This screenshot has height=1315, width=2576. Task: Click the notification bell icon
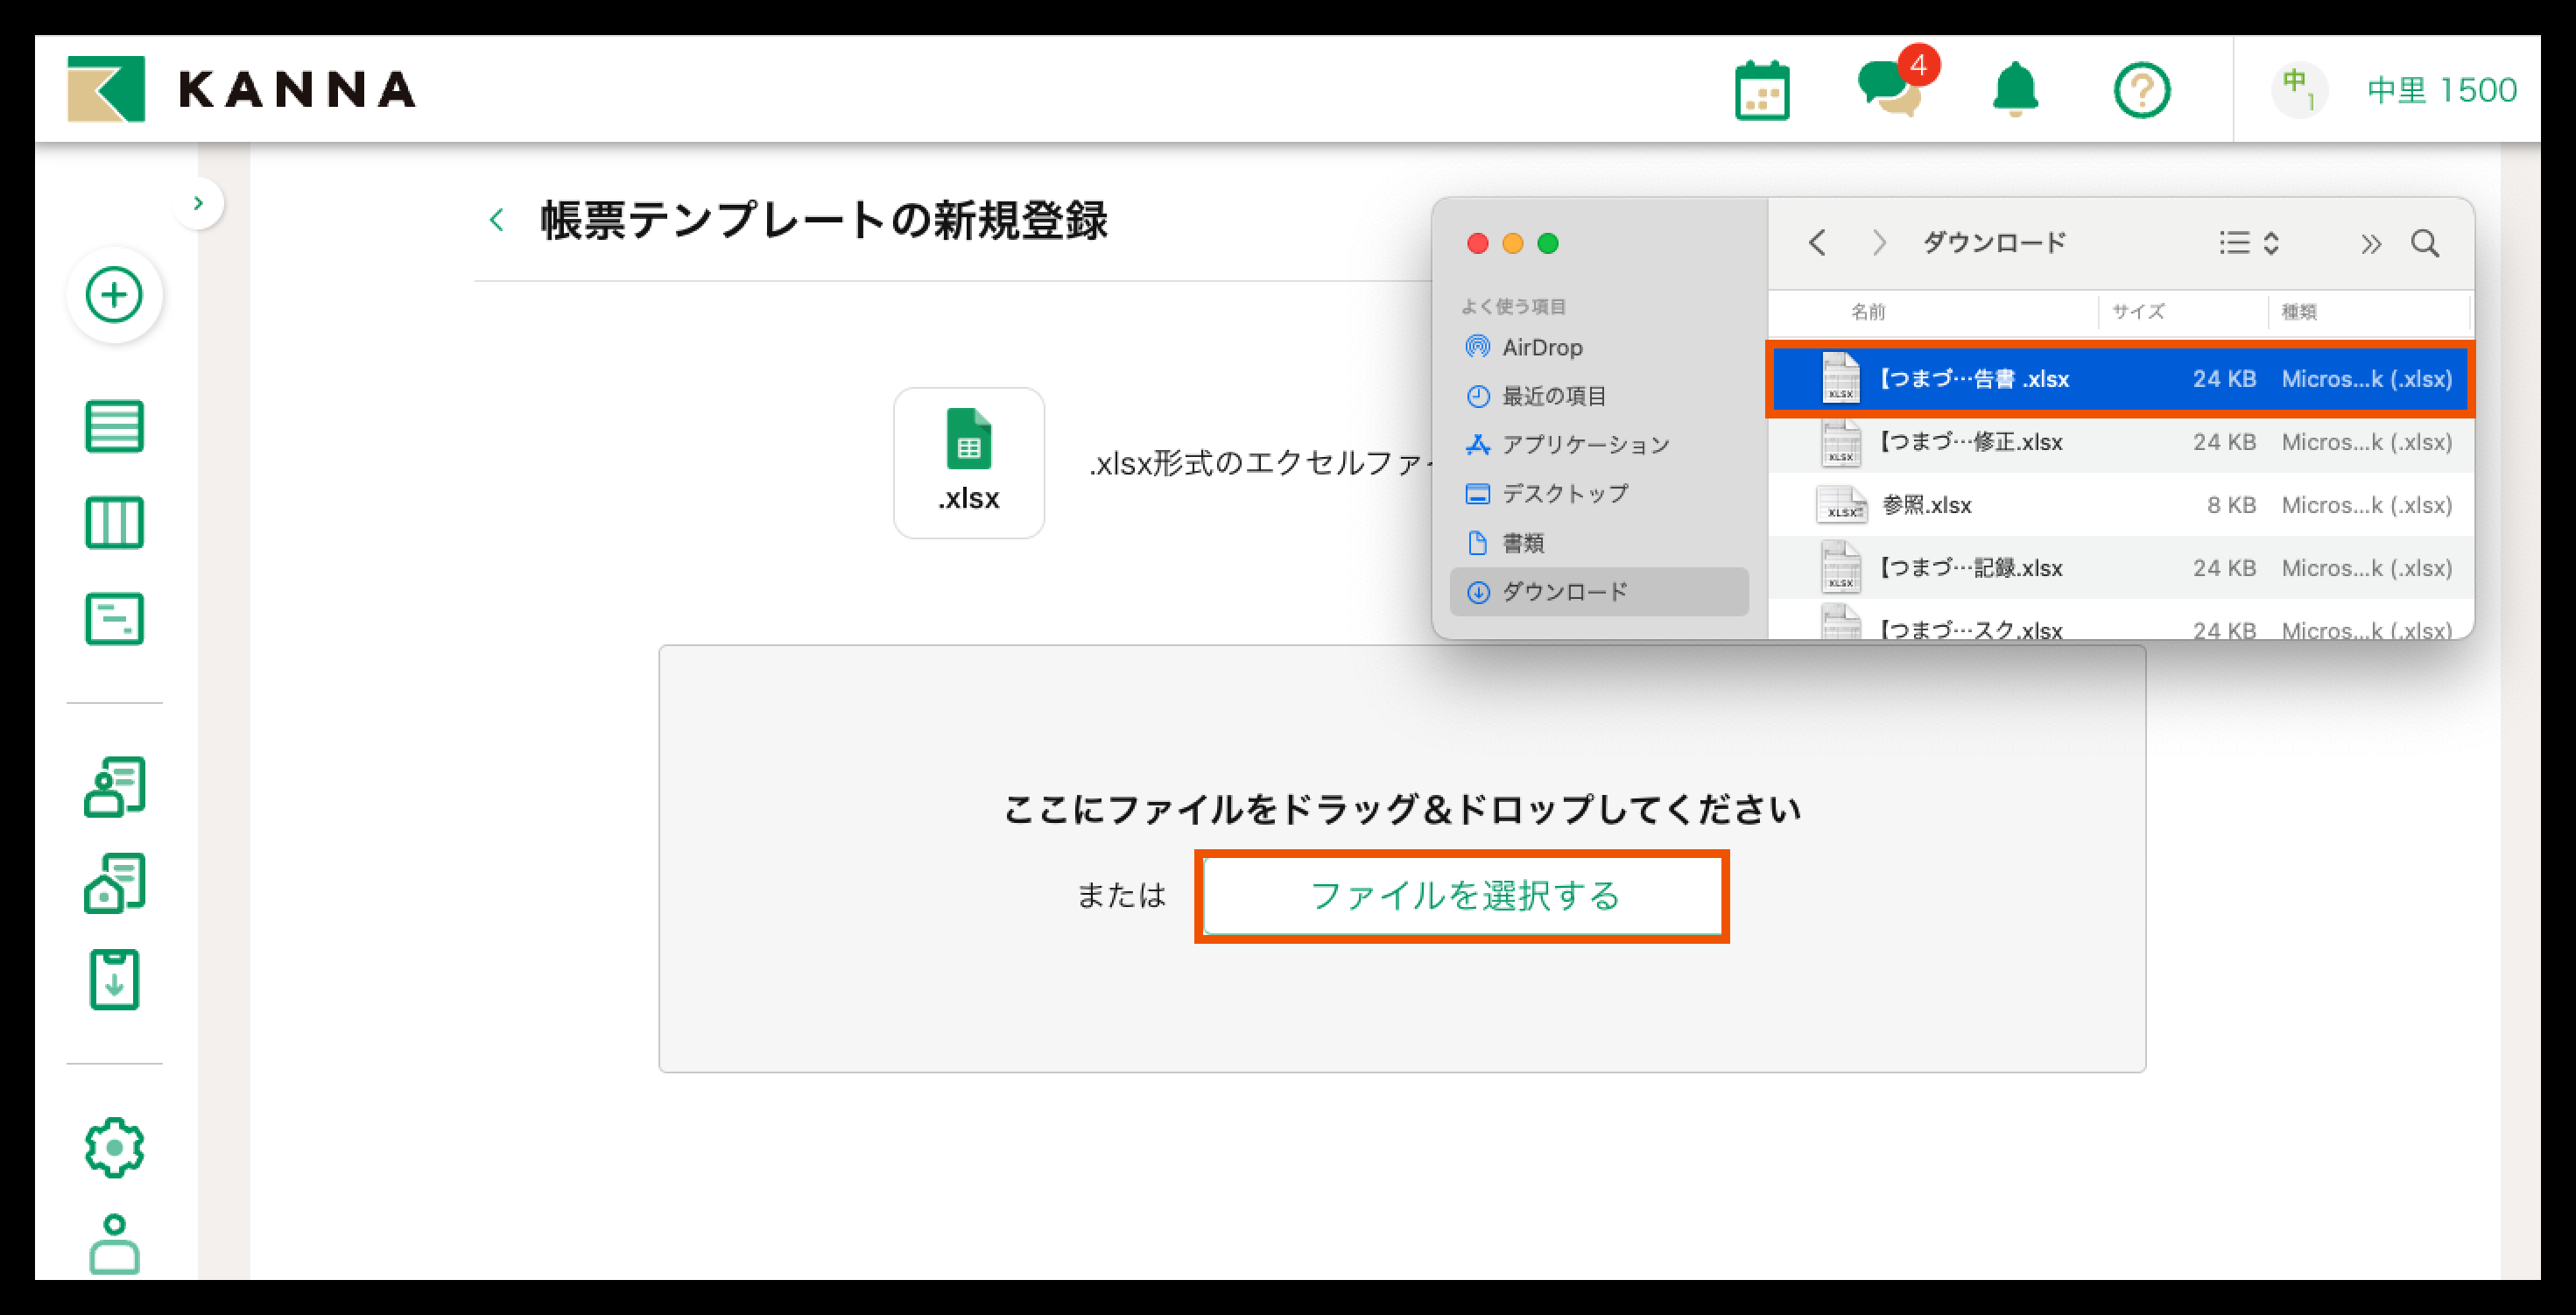[x=2015, y=90]
